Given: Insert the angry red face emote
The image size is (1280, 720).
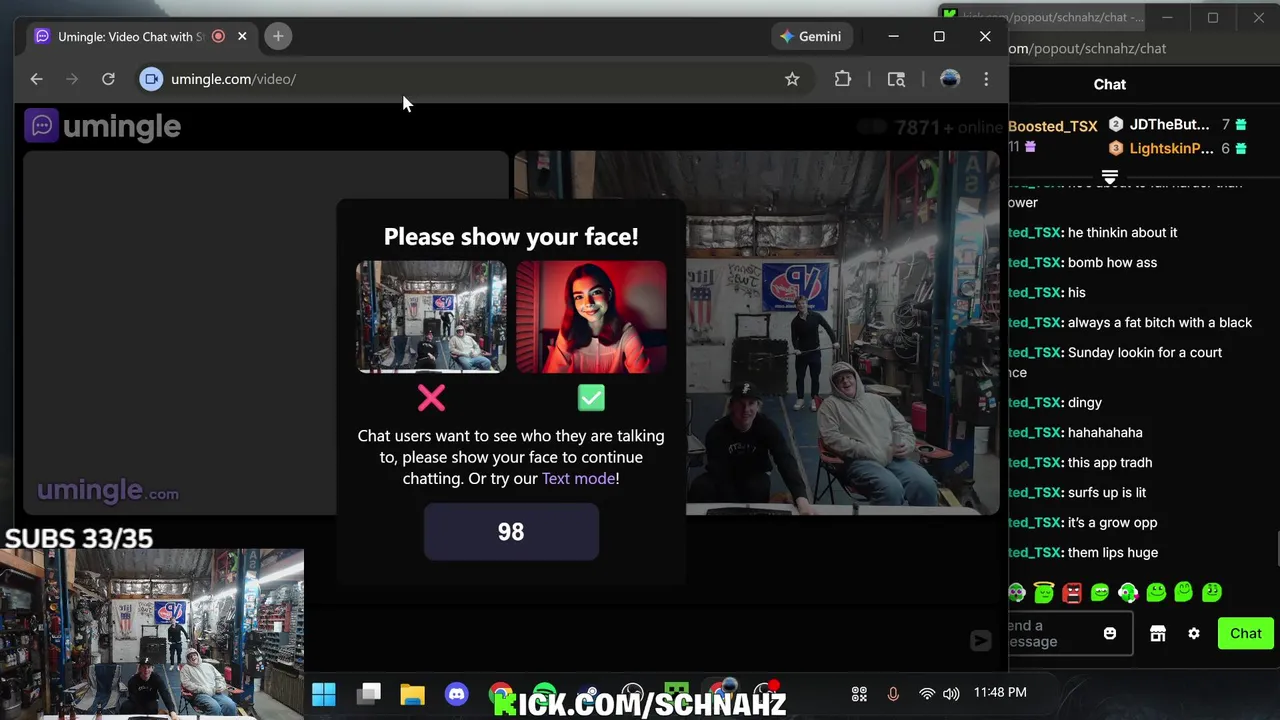Looking at the screenshot, I should pos(1072,592).
